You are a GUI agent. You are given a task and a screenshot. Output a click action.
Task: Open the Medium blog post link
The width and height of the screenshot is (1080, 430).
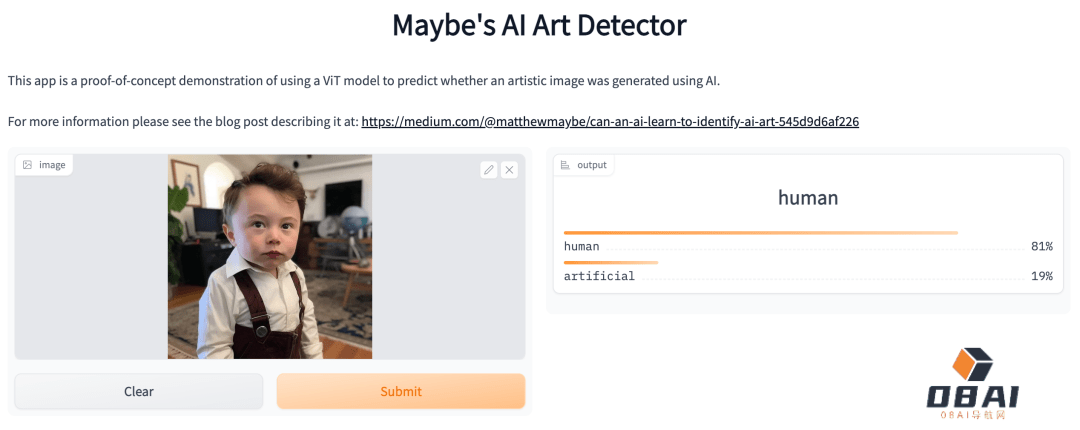click(x=610, y=122)
